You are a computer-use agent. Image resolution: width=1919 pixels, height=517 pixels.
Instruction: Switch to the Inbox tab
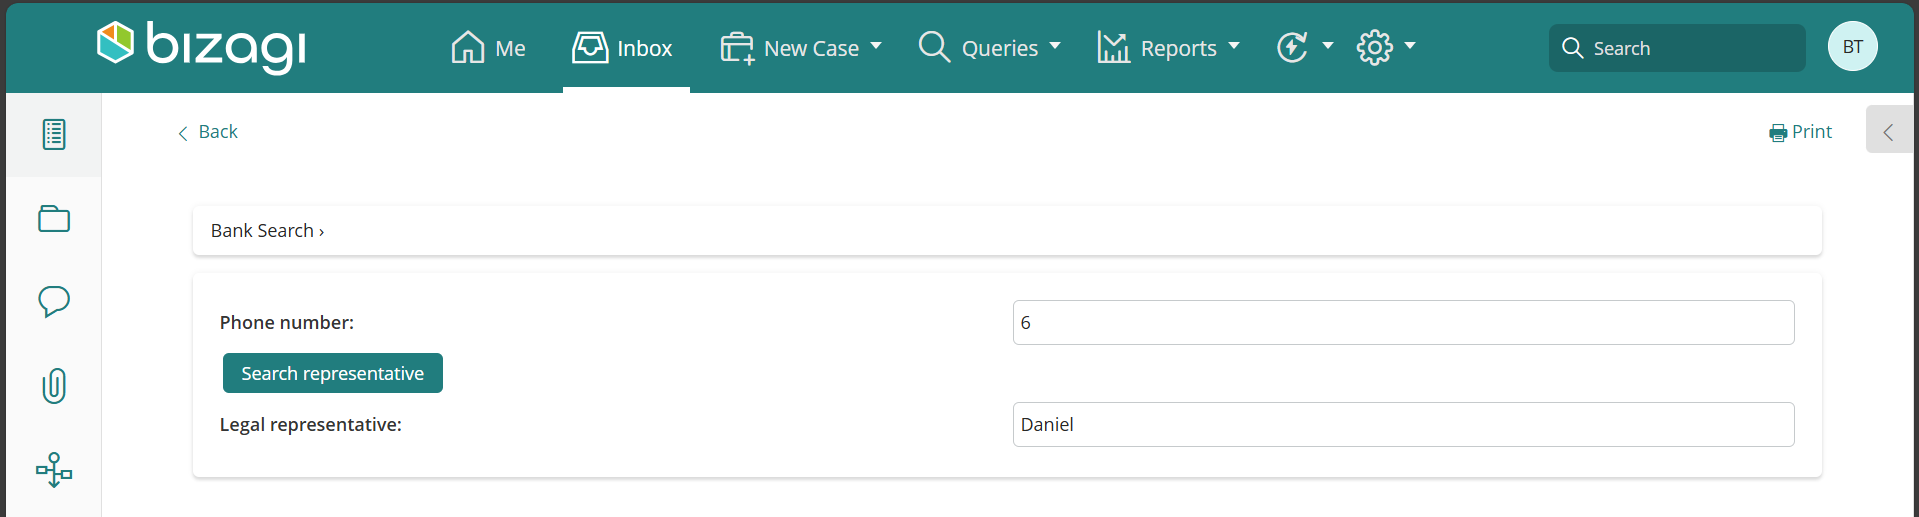pyautogui.click(x=623, y=48)
